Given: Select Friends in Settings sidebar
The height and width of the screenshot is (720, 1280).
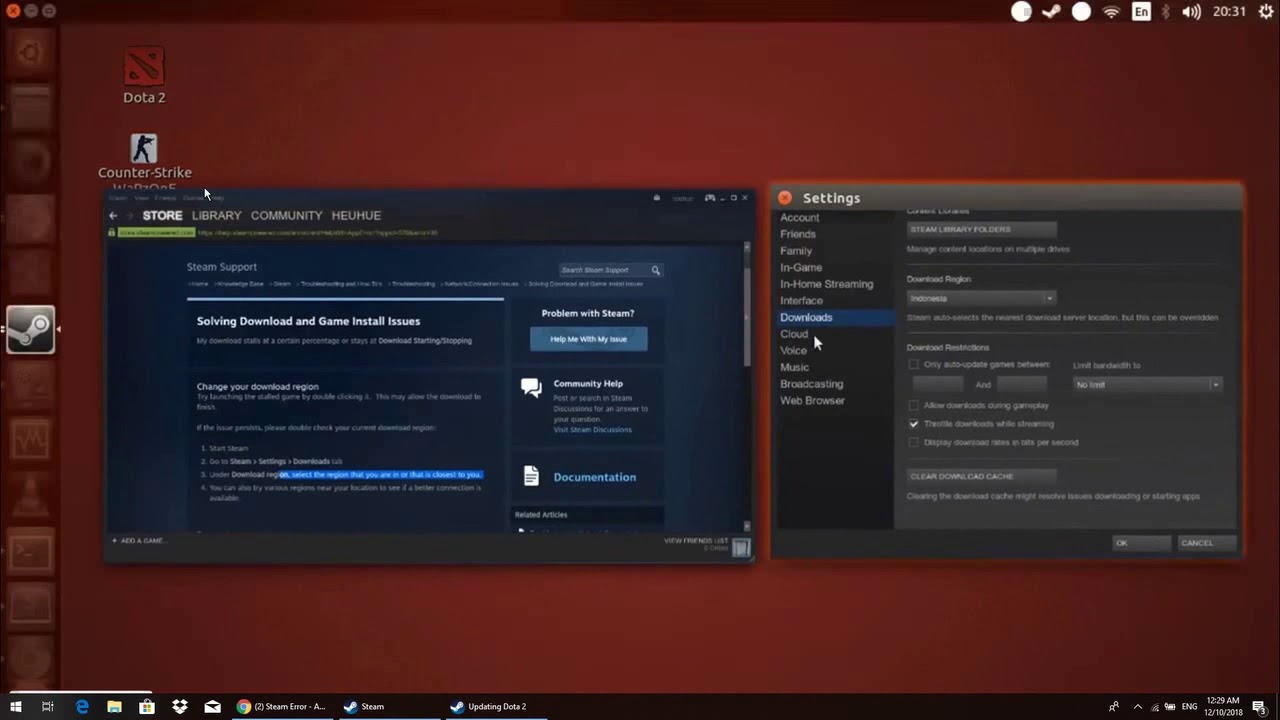Looking at the screenshot, I should (798, 234).
